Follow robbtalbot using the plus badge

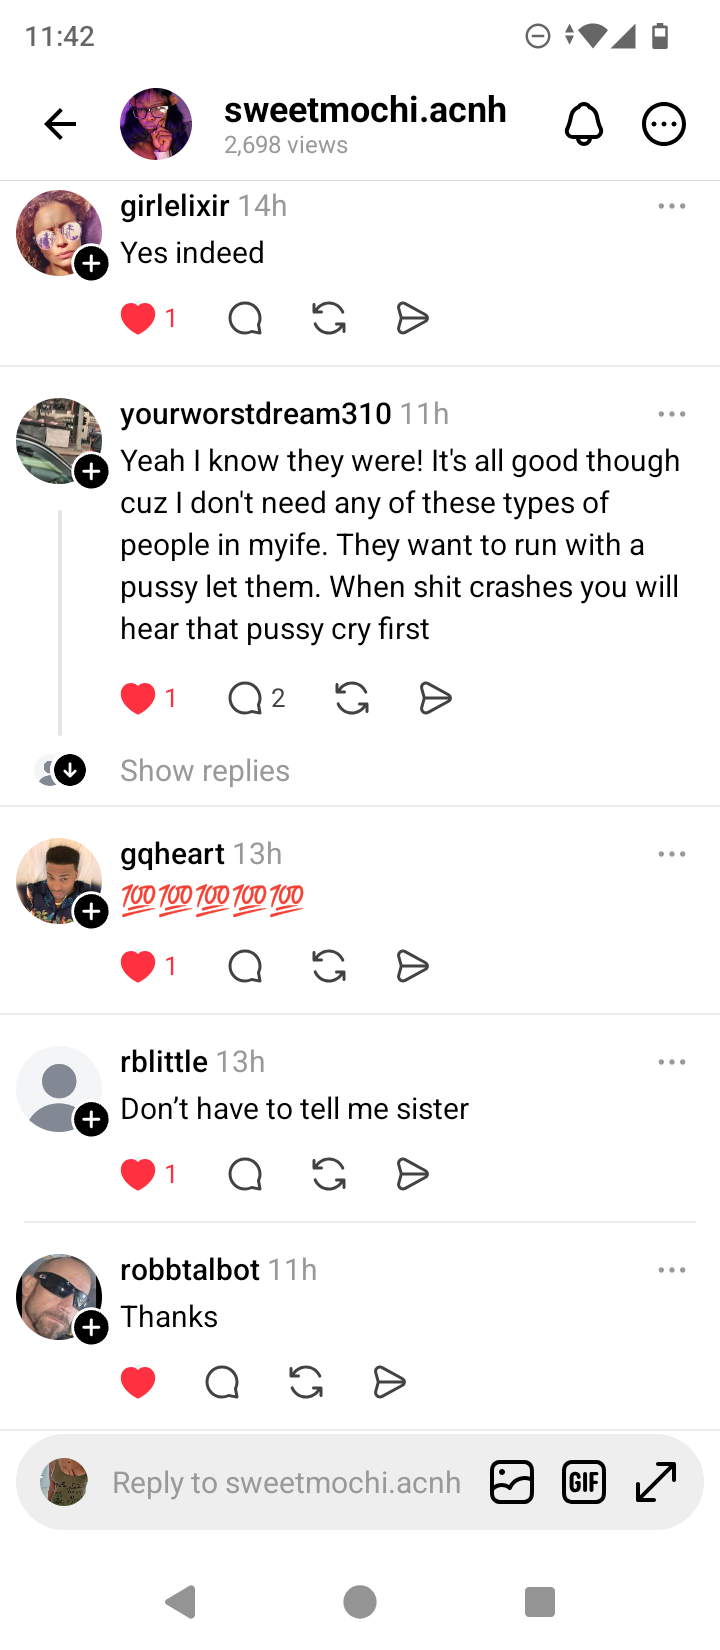pos(92,1327)
